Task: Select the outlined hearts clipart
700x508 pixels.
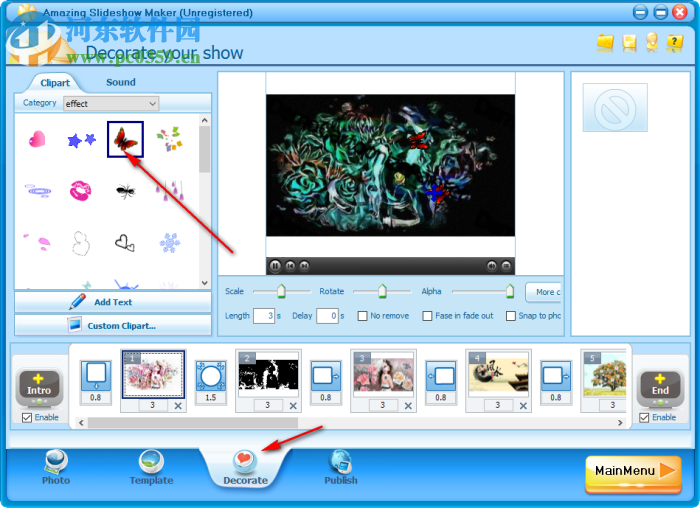Action: tap(125, 243)
